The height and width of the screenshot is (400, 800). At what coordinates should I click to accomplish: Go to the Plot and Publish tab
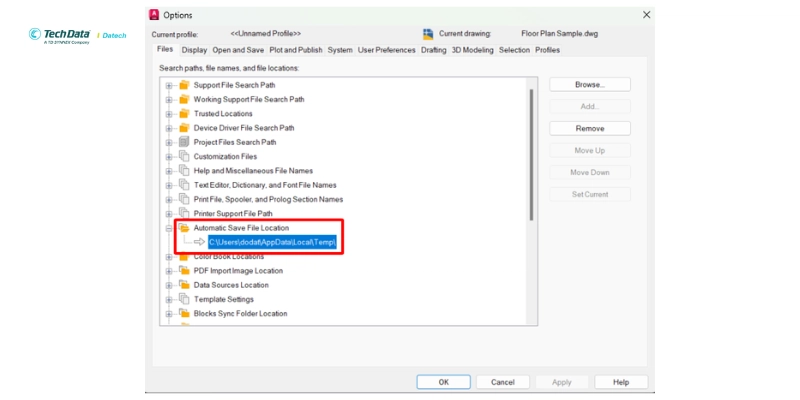[296, 50]
